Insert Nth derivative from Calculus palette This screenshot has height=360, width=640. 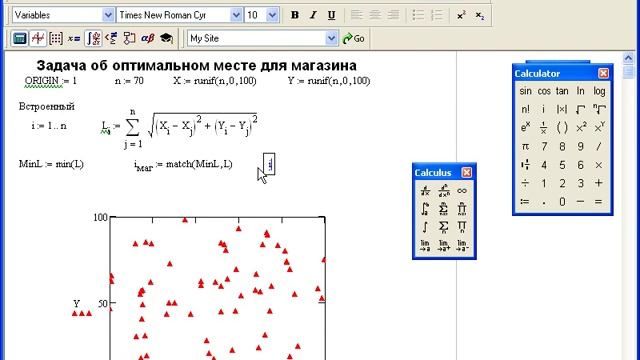(x=444, y=191)
